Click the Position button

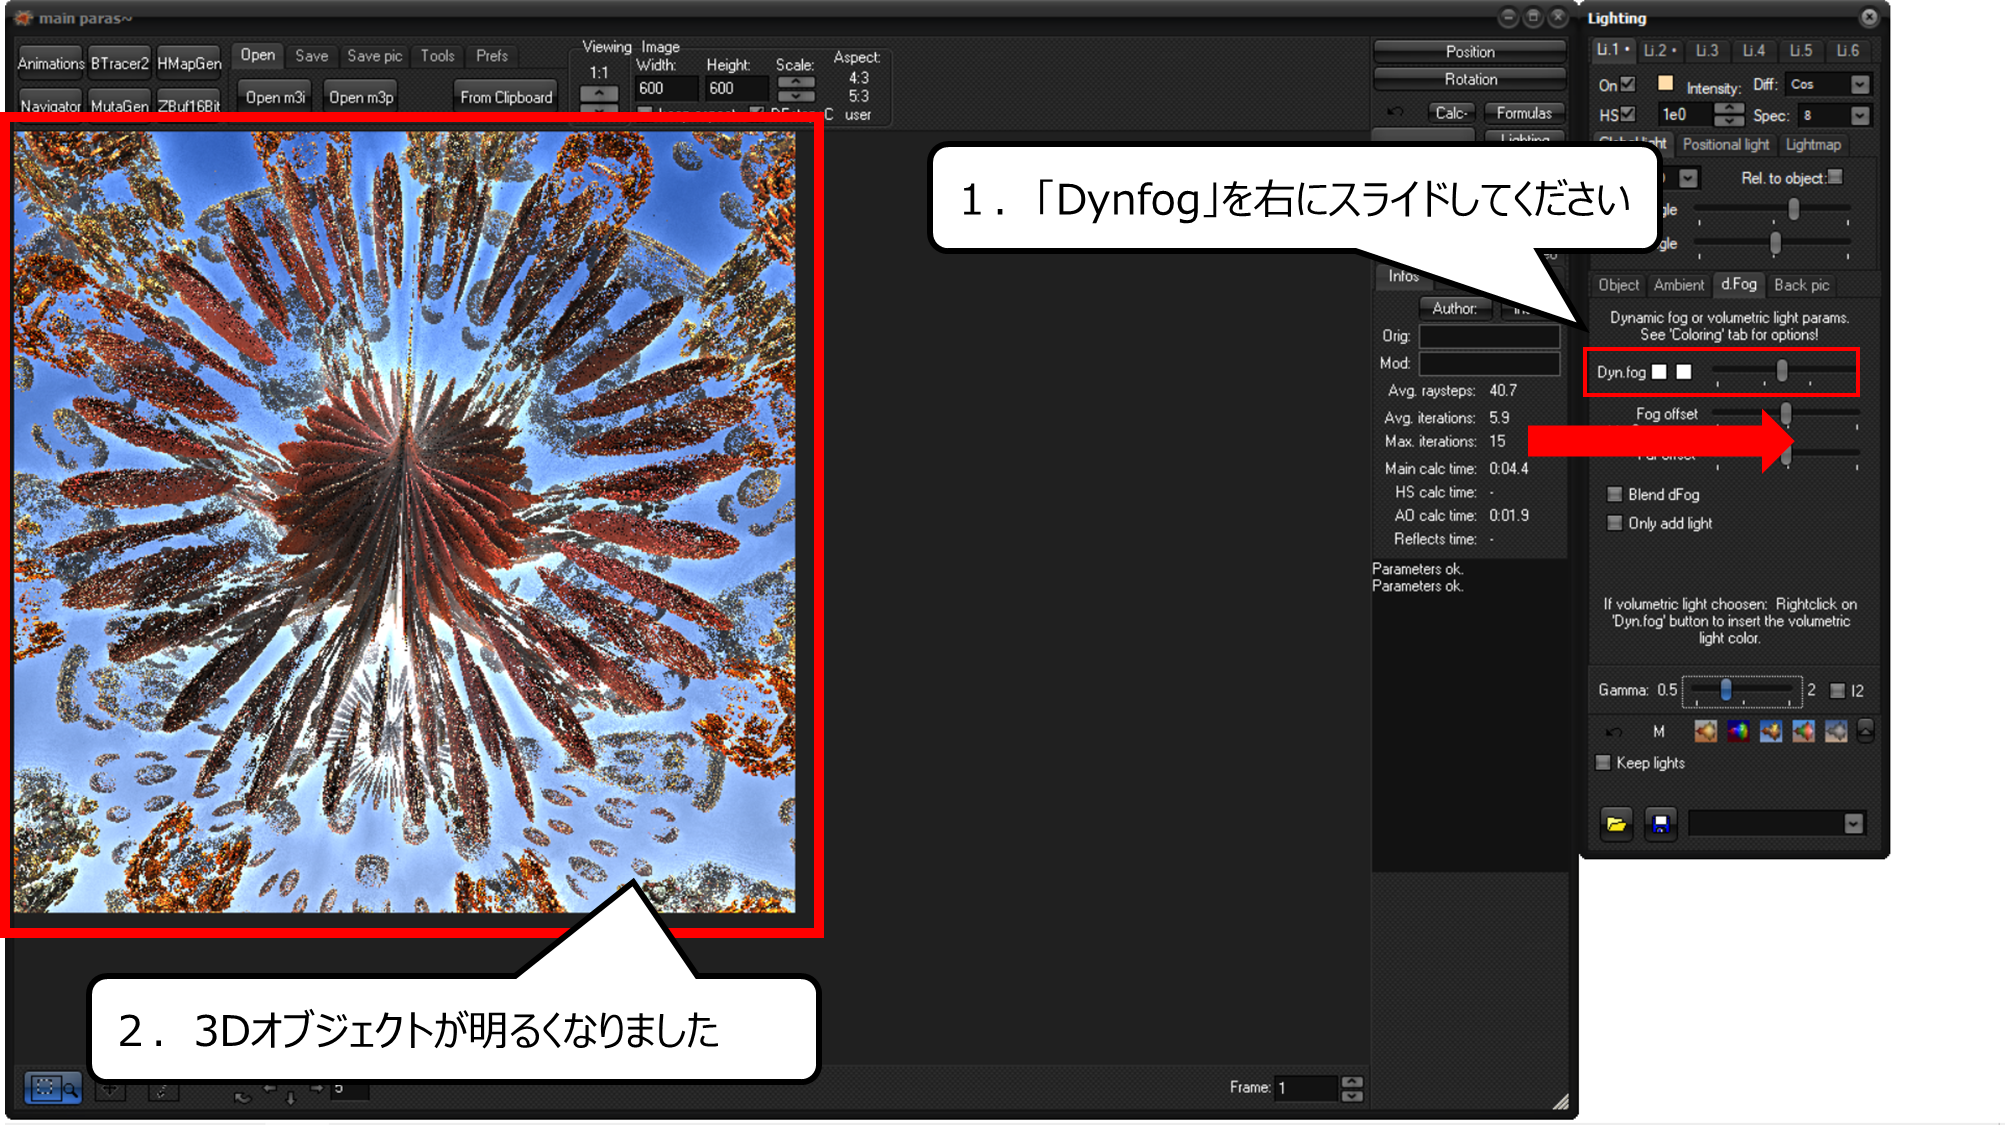1470,51
